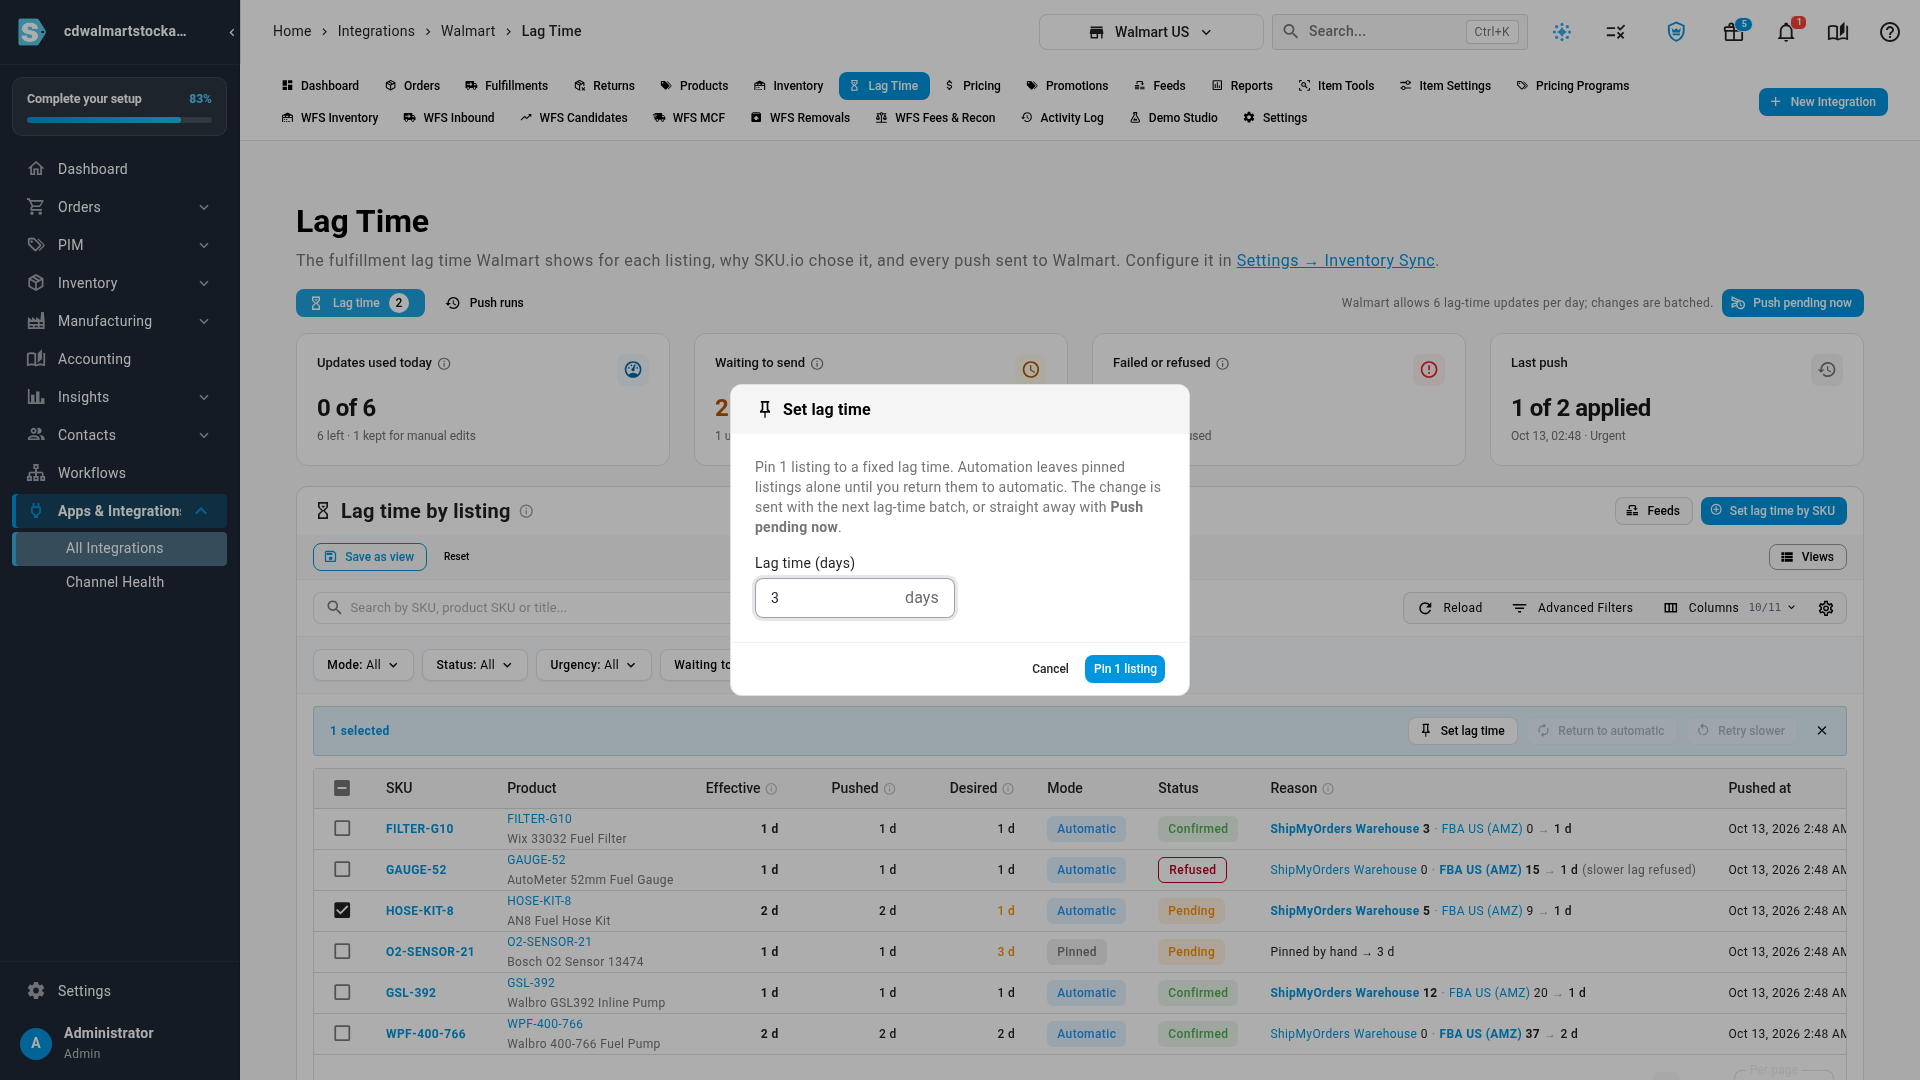Click the SKU.io logo icon
Viewport: 1920px width, 1080px height.
[x=32, y=32]
